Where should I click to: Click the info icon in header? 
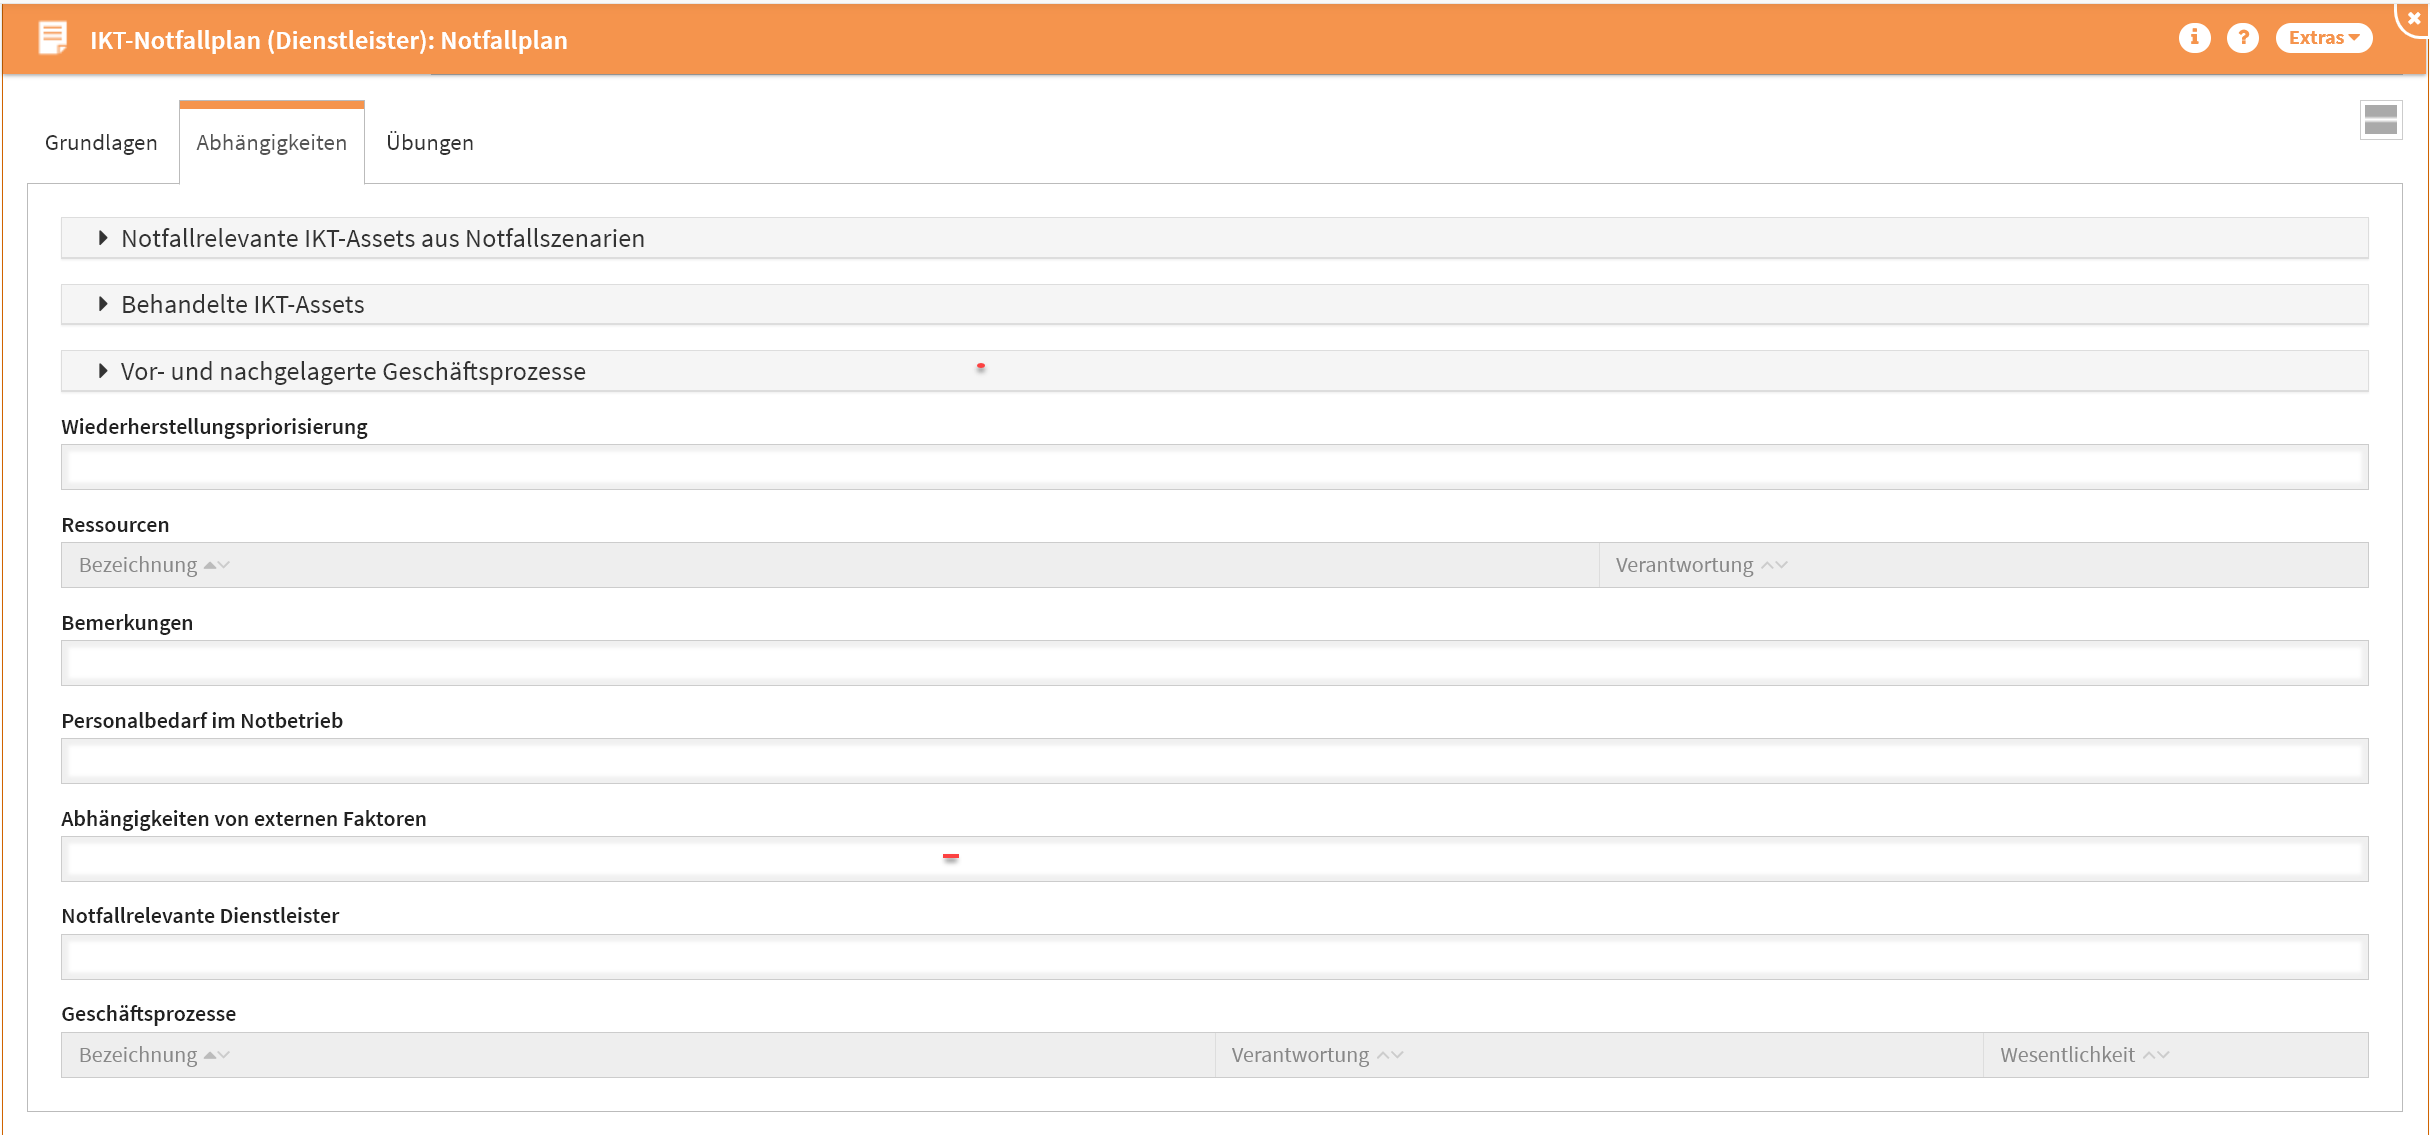2194,38
